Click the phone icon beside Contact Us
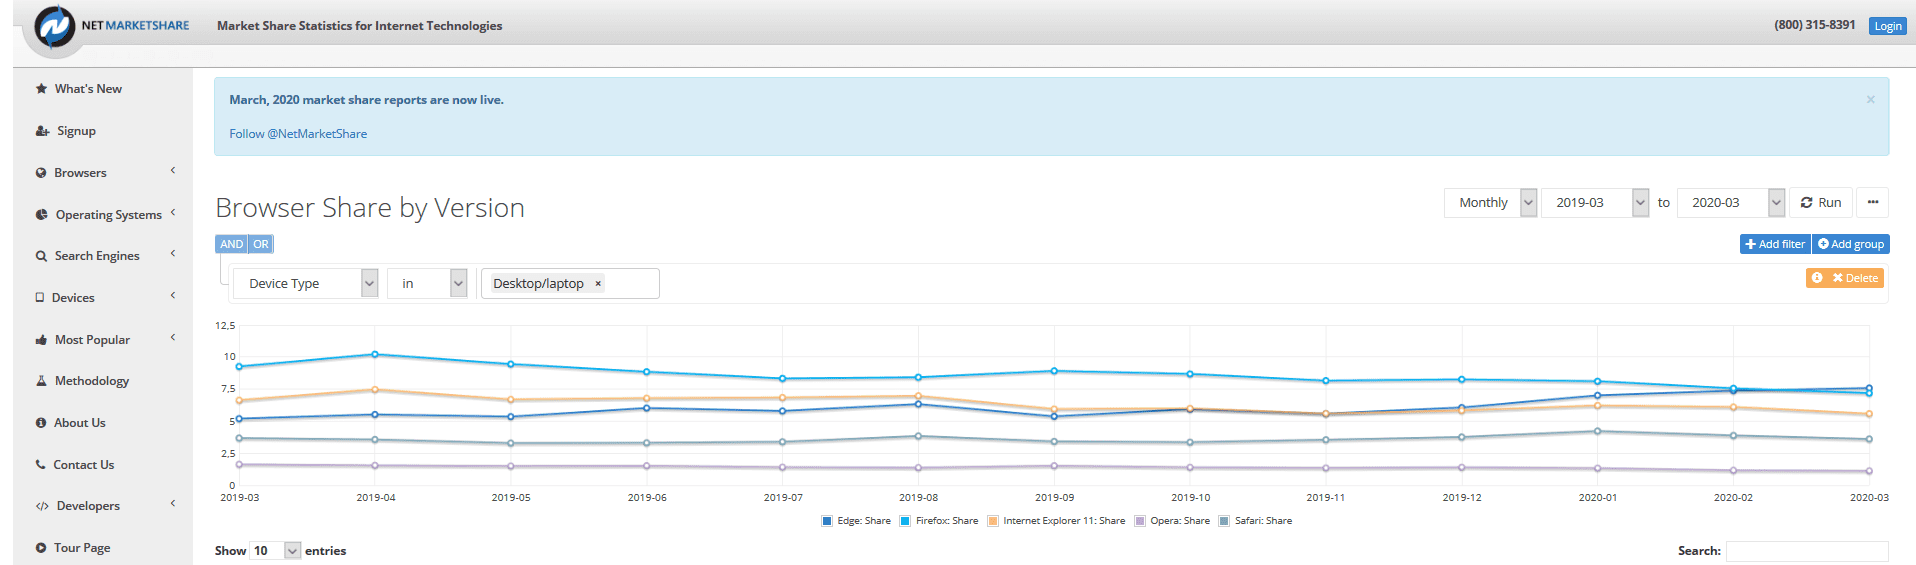1916x565 pixels. coord(41,465)
